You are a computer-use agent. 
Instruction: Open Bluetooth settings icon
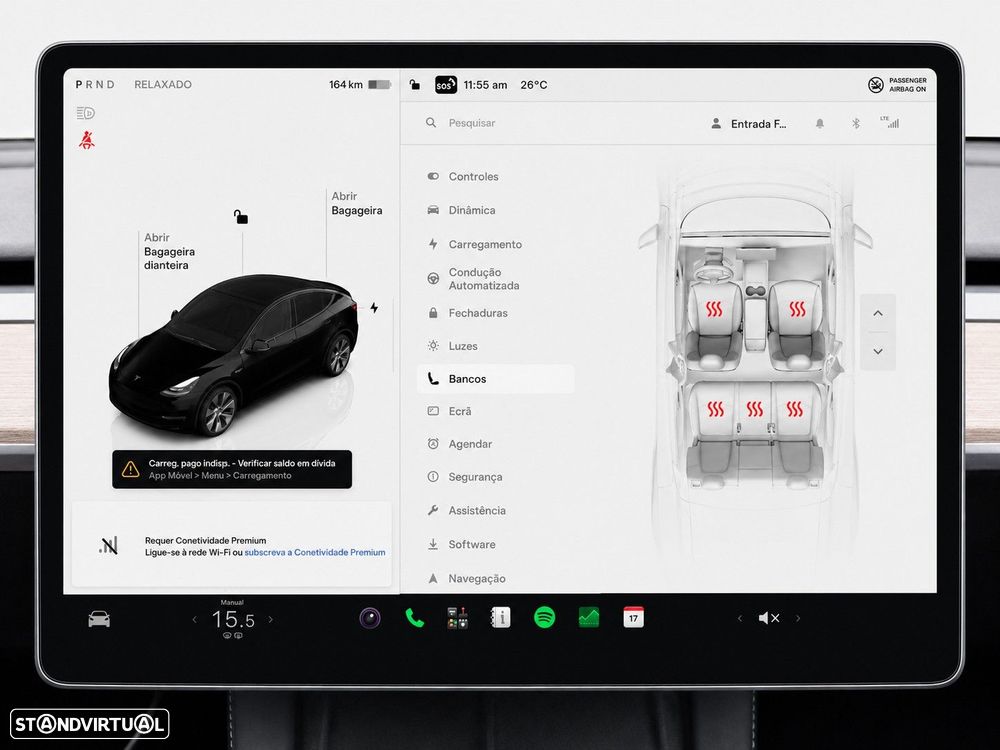coord(856,124)
